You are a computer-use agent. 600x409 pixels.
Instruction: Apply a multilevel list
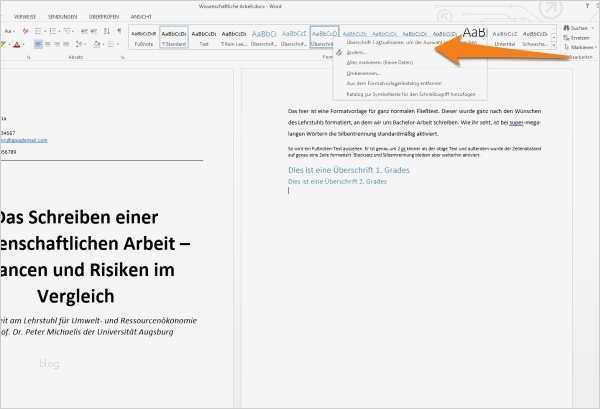tap(67, 31)
